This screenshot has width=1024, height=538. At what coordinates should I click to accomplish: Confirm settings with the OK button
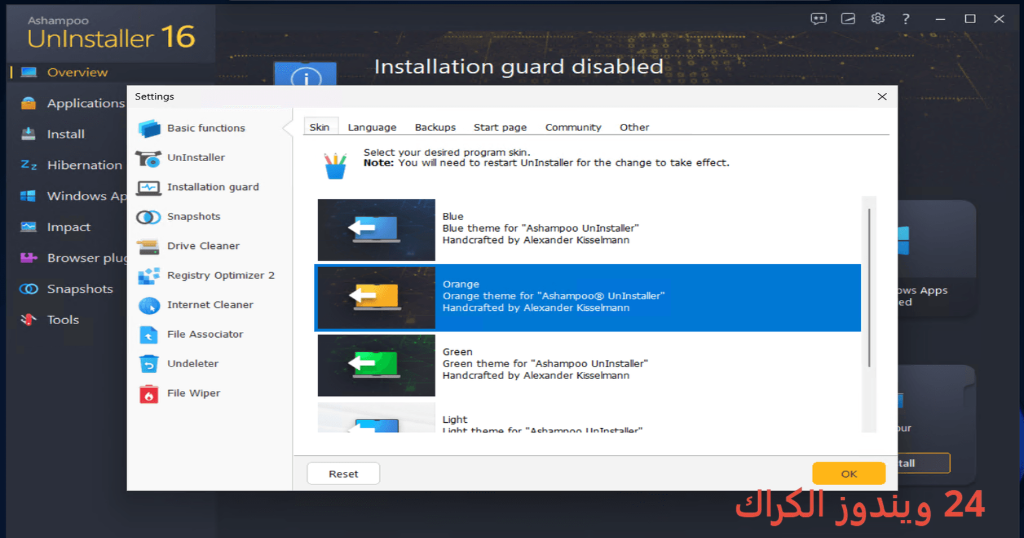tap(849, 474)
